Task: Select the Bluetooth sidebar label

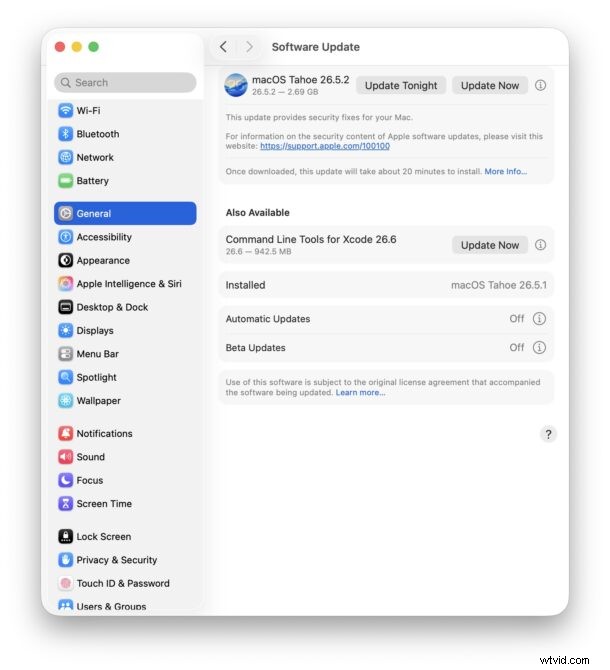Action: (x=98, y=135)
